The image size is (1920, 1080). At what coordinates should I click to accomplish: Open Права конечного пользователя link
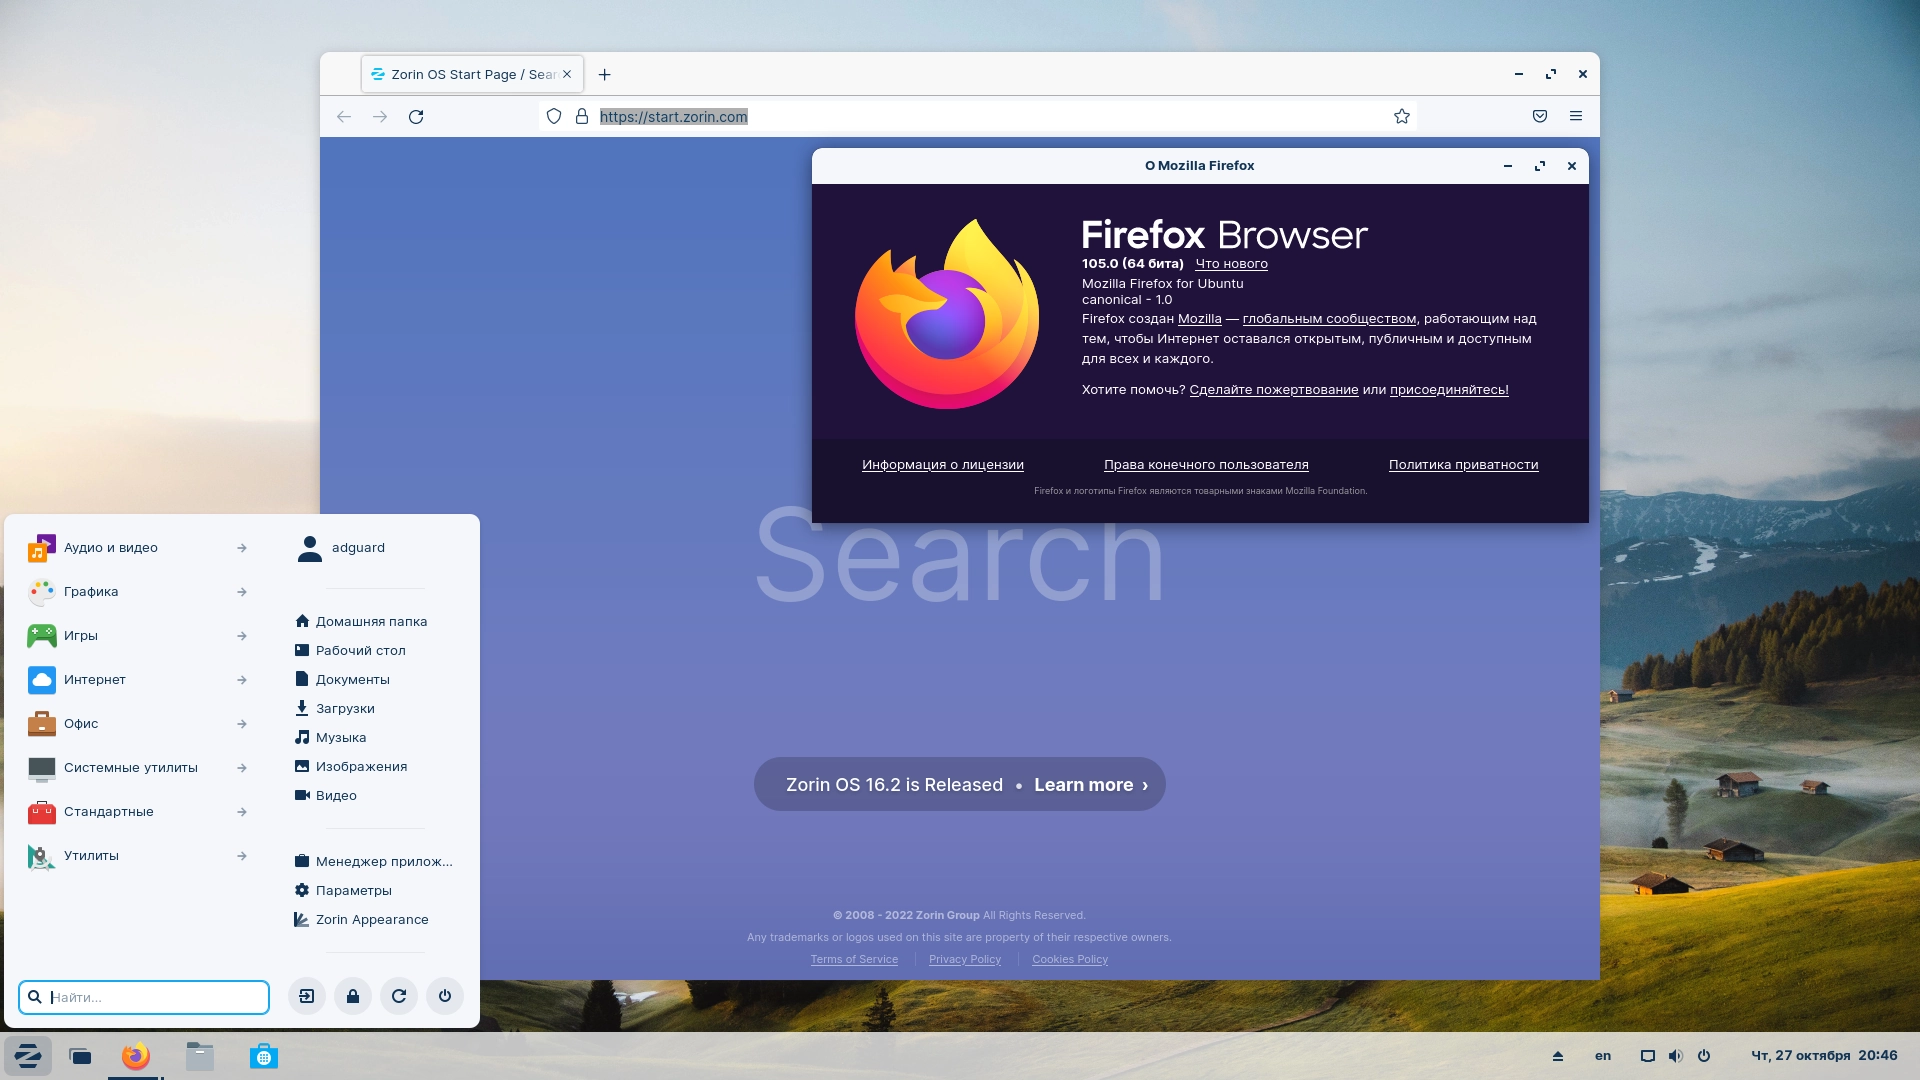pyautogui.click(x=1206, y=465)
